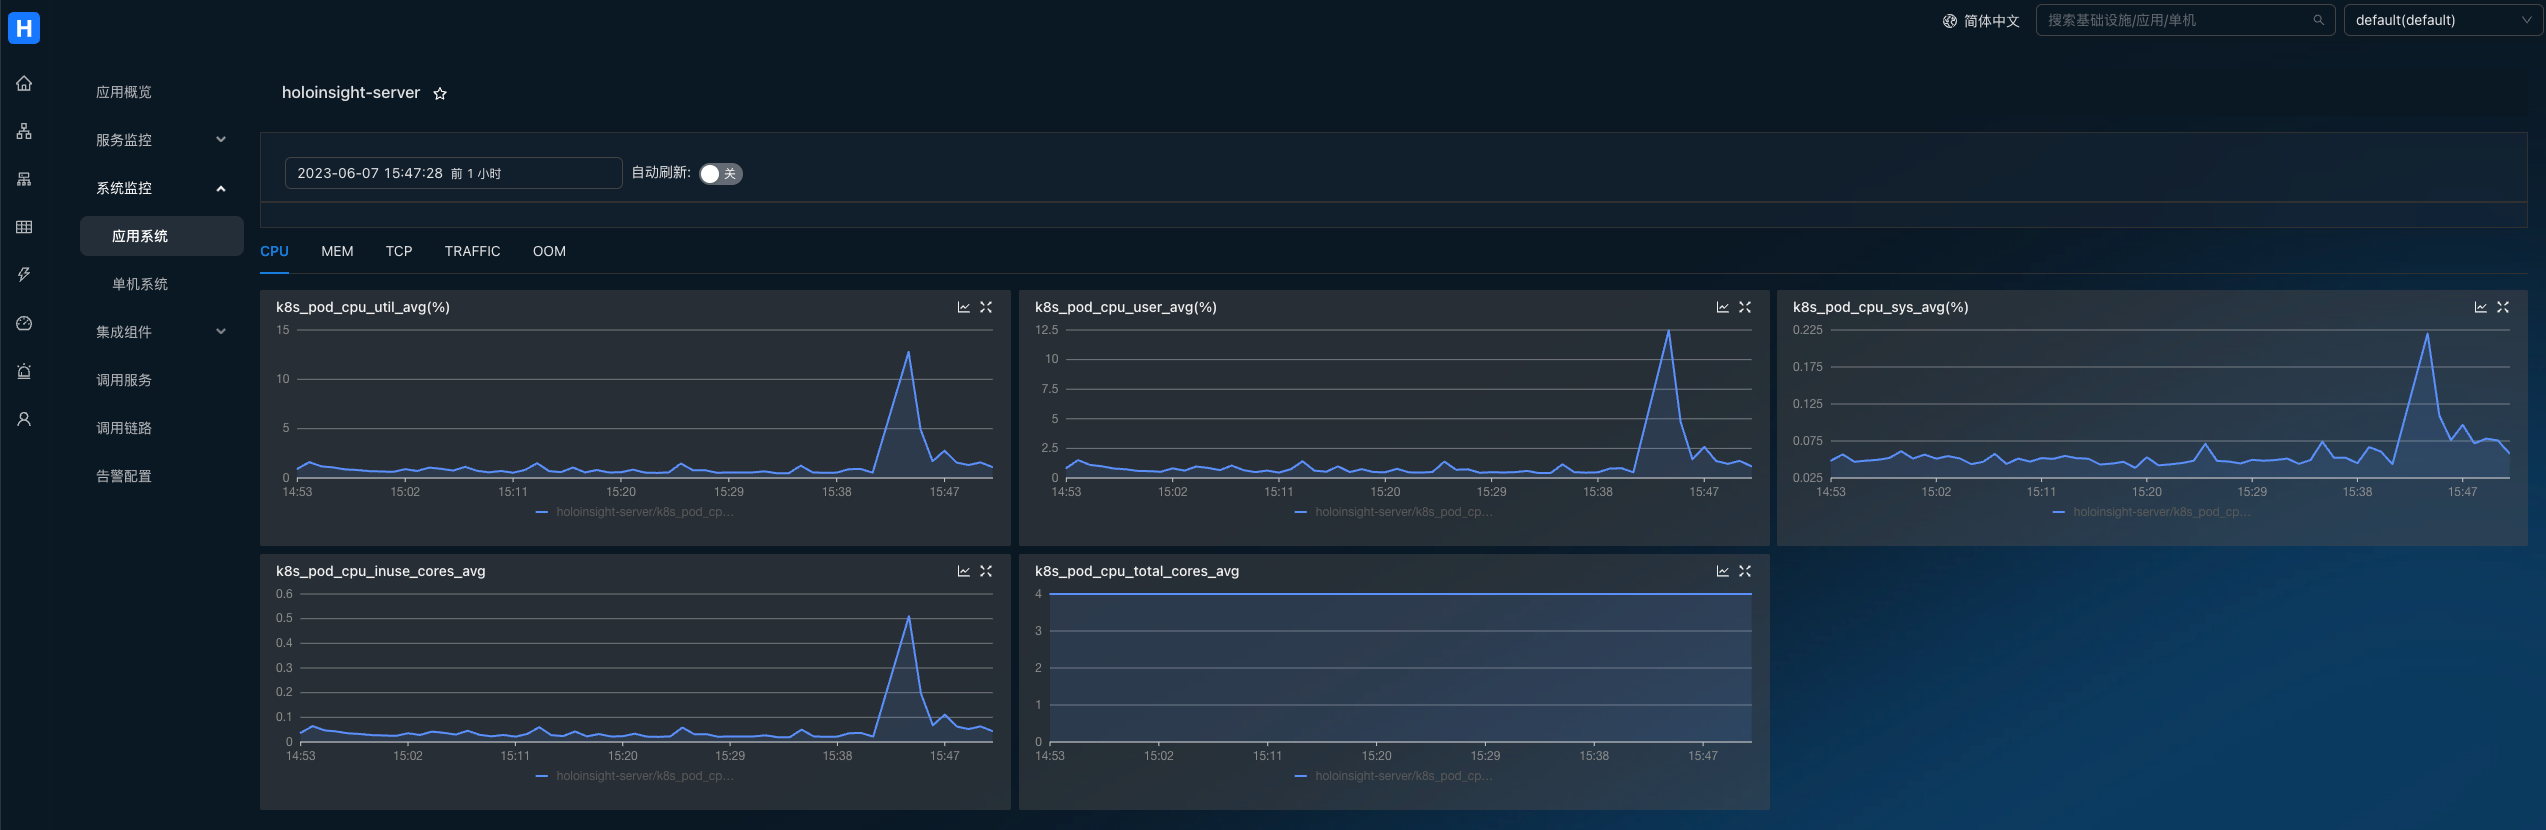The image size is (2546, 830).
Task: Toggle legend series in k8s_pod_cpu_util_avg chart
Action: [x=635, y=512]
